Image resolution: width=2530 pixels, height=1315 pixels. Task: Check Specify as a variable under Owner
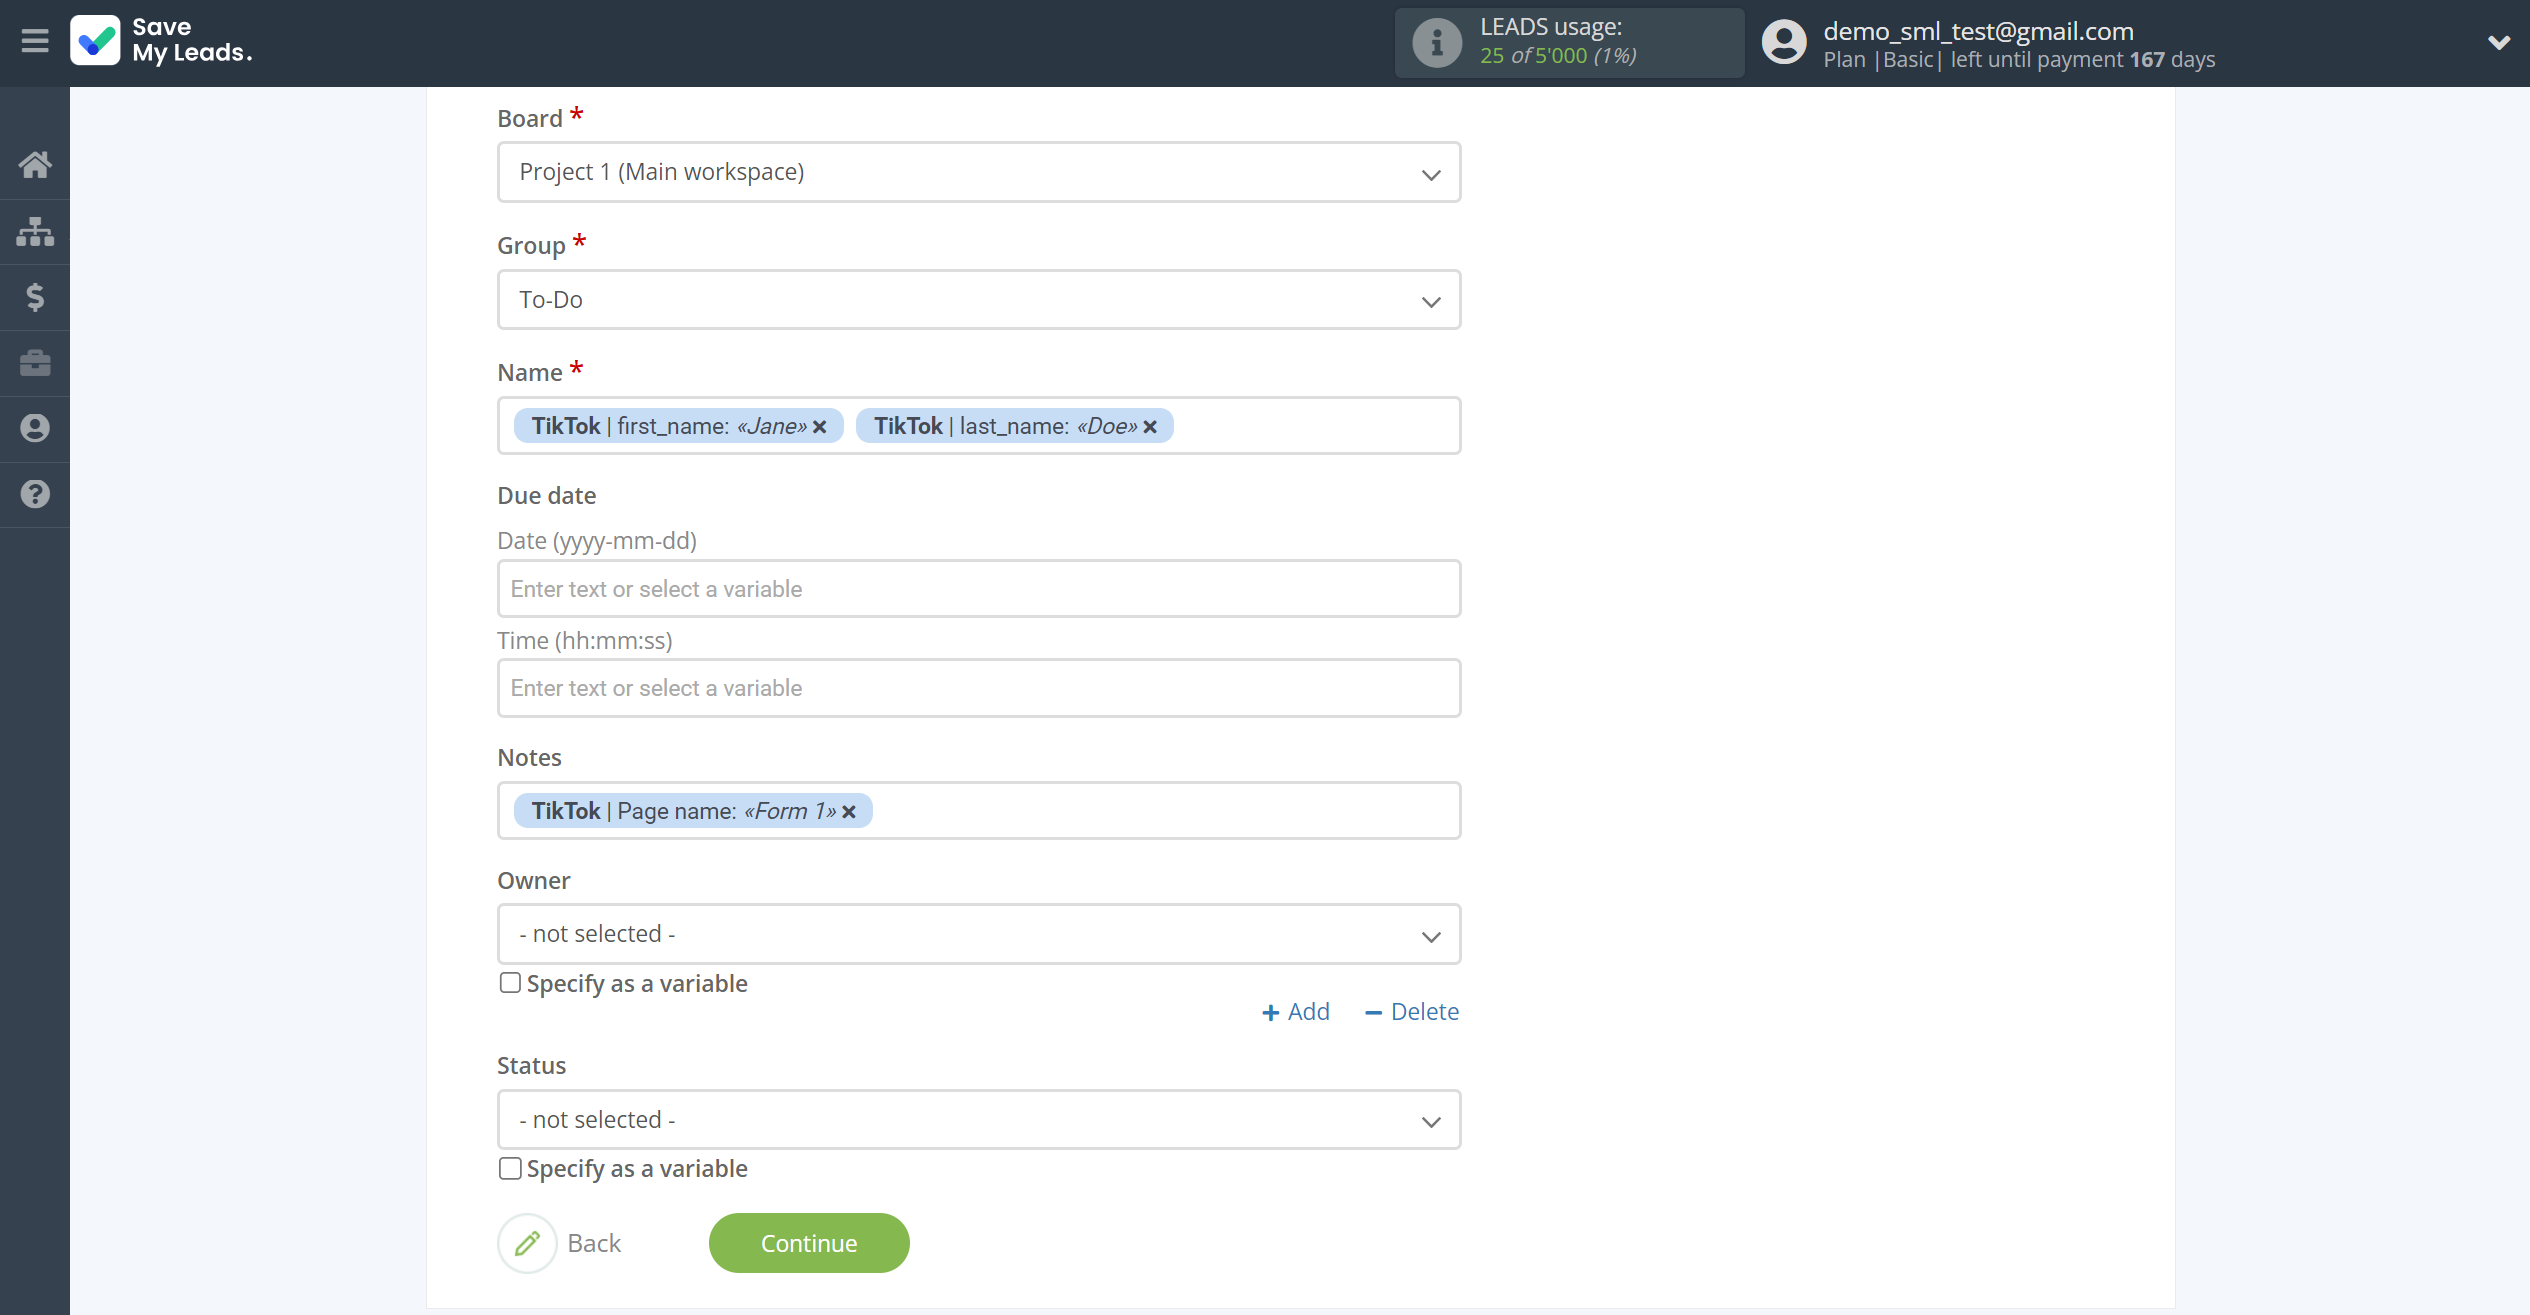coord(510,983)
